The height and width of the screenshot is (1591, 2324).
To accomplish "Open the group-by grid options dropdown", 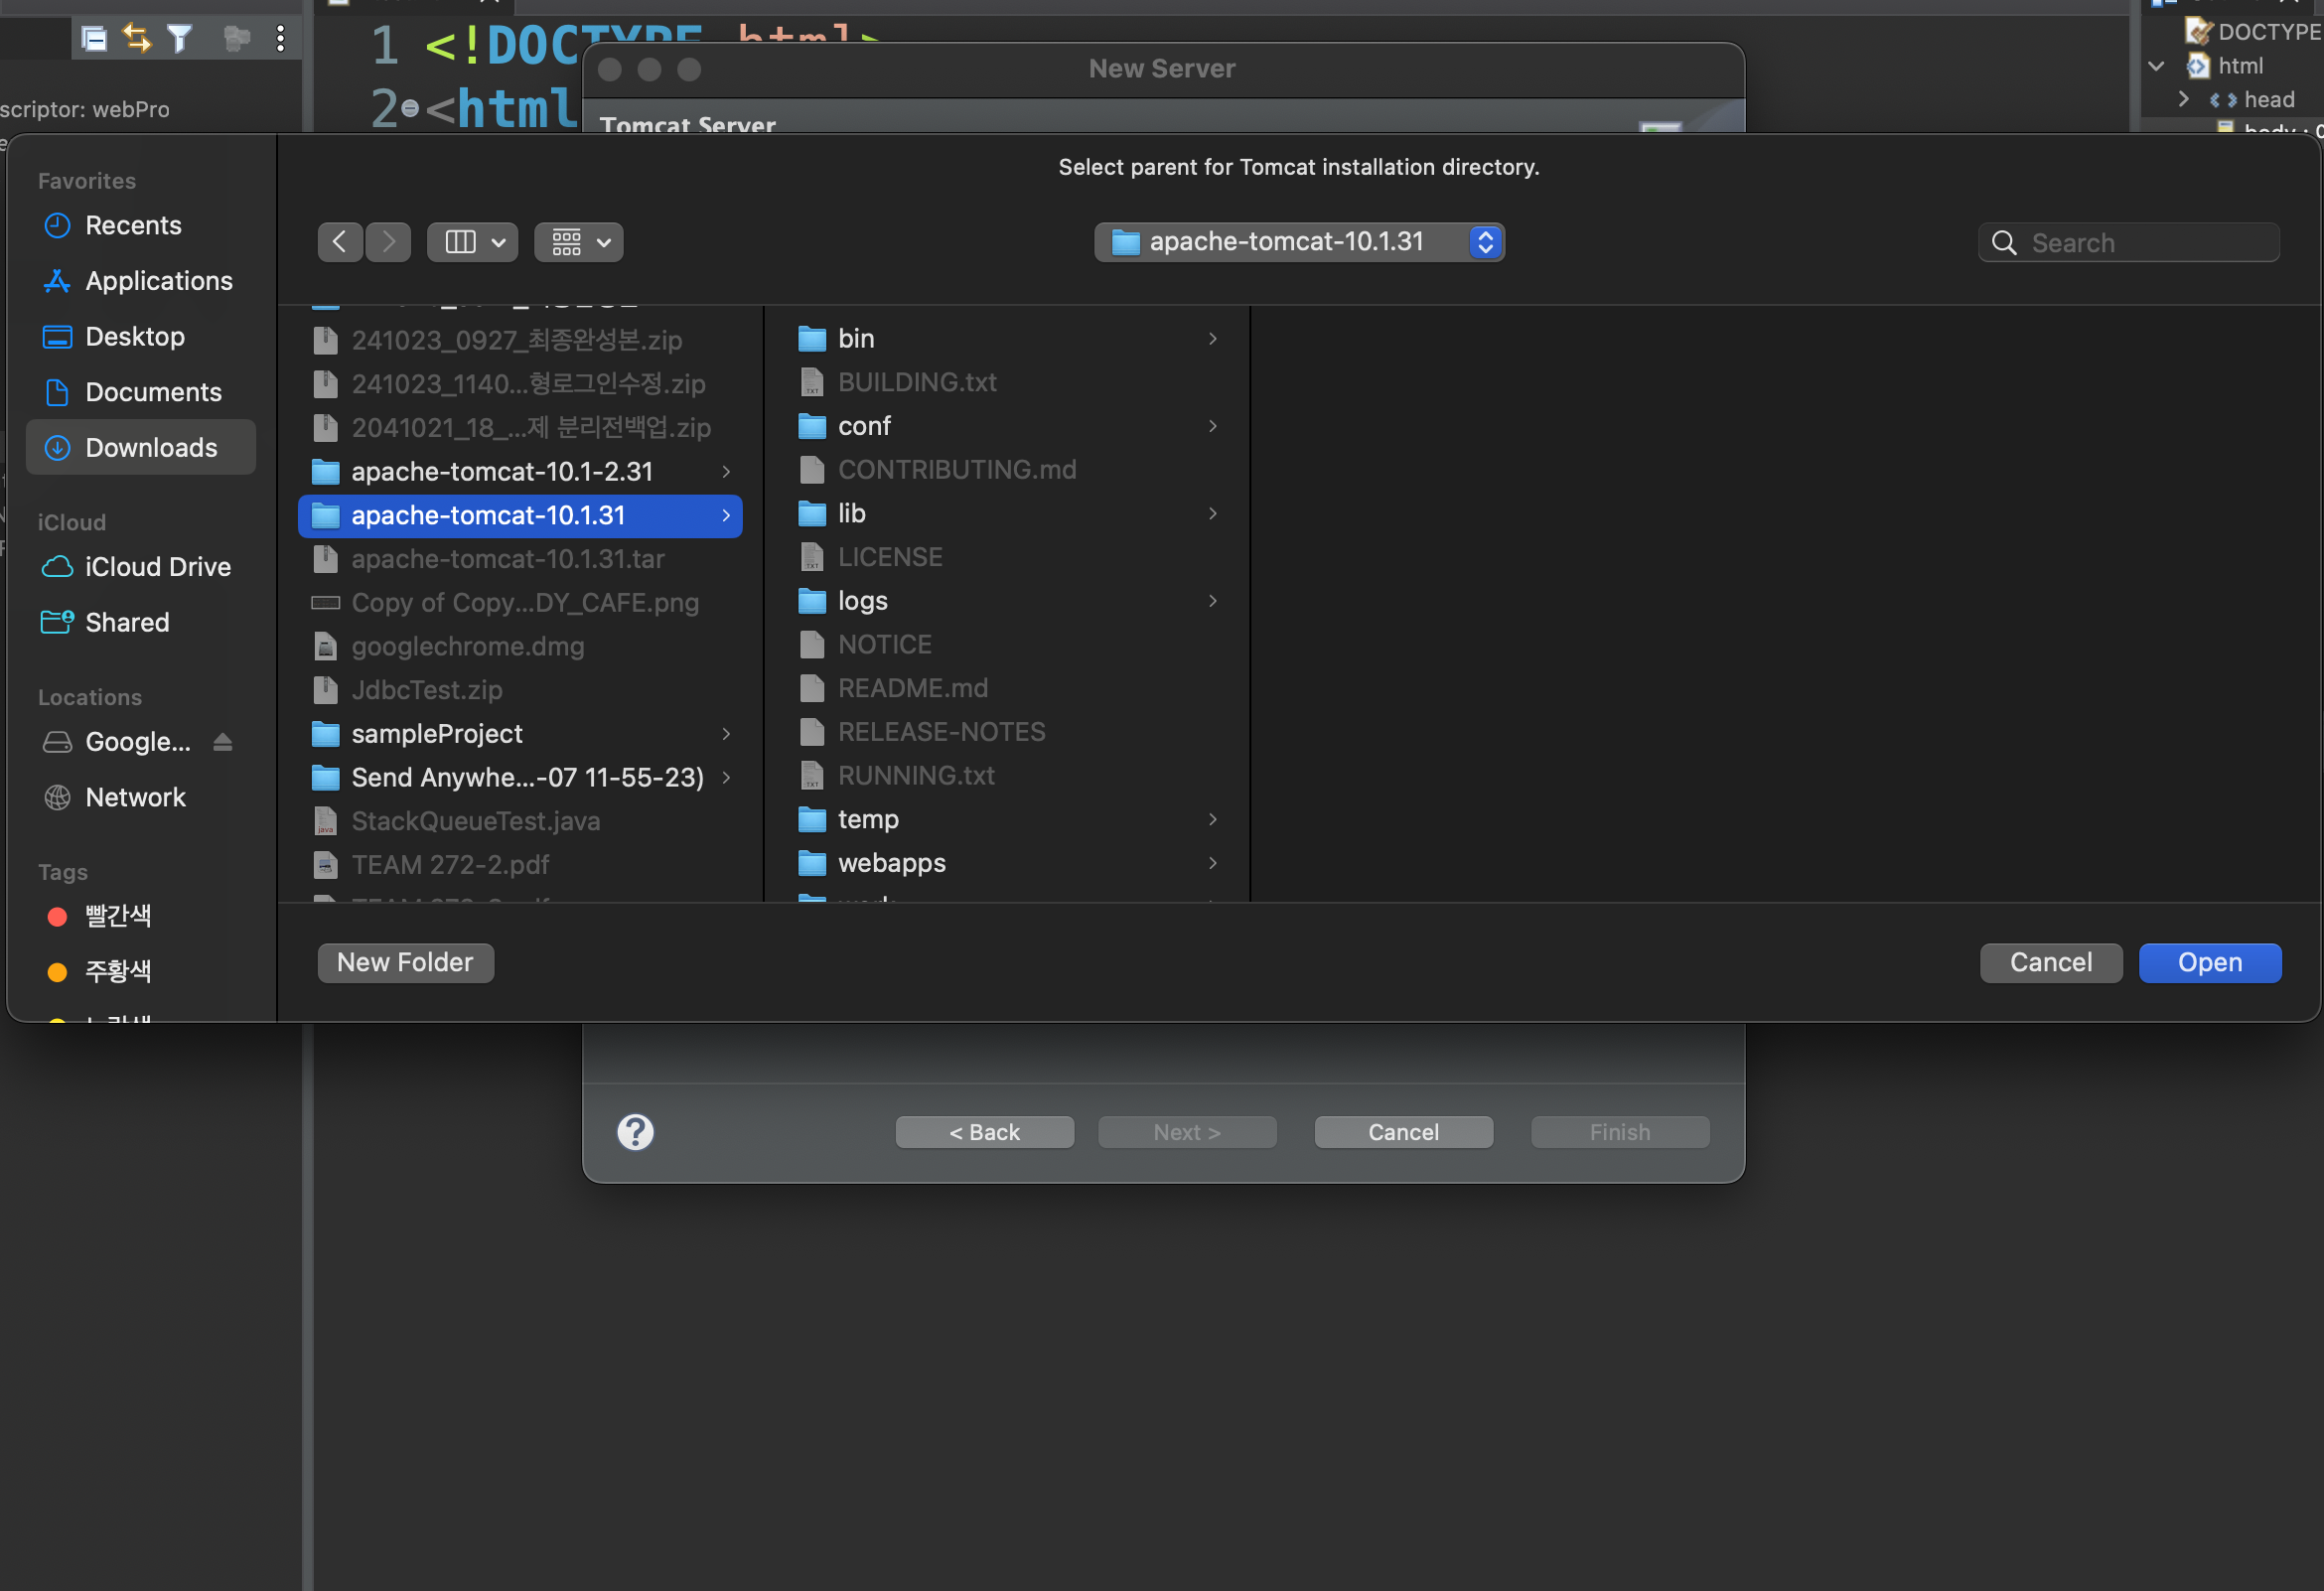I will click(579, 242).
